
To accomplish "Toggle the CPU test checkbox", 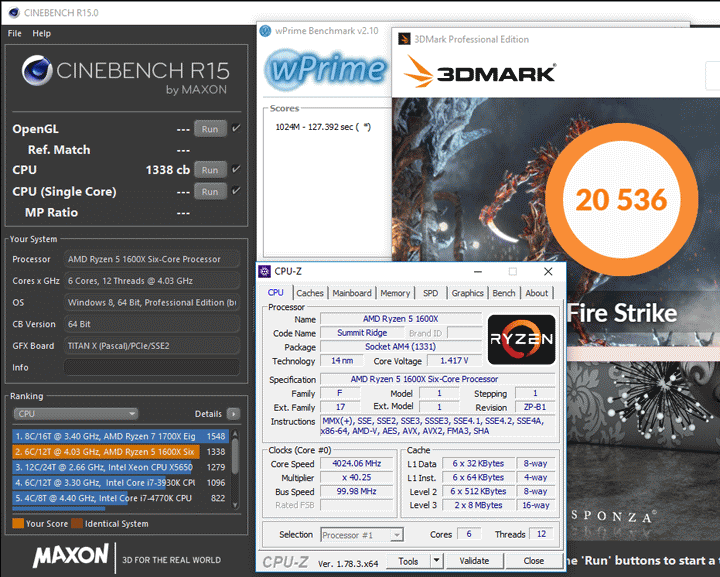I will tap(236, 169).
